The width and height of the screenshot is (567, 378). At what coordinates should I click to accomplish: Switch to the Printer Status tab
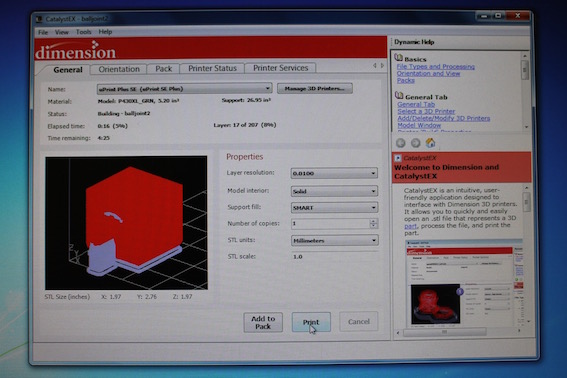(212, 68)
